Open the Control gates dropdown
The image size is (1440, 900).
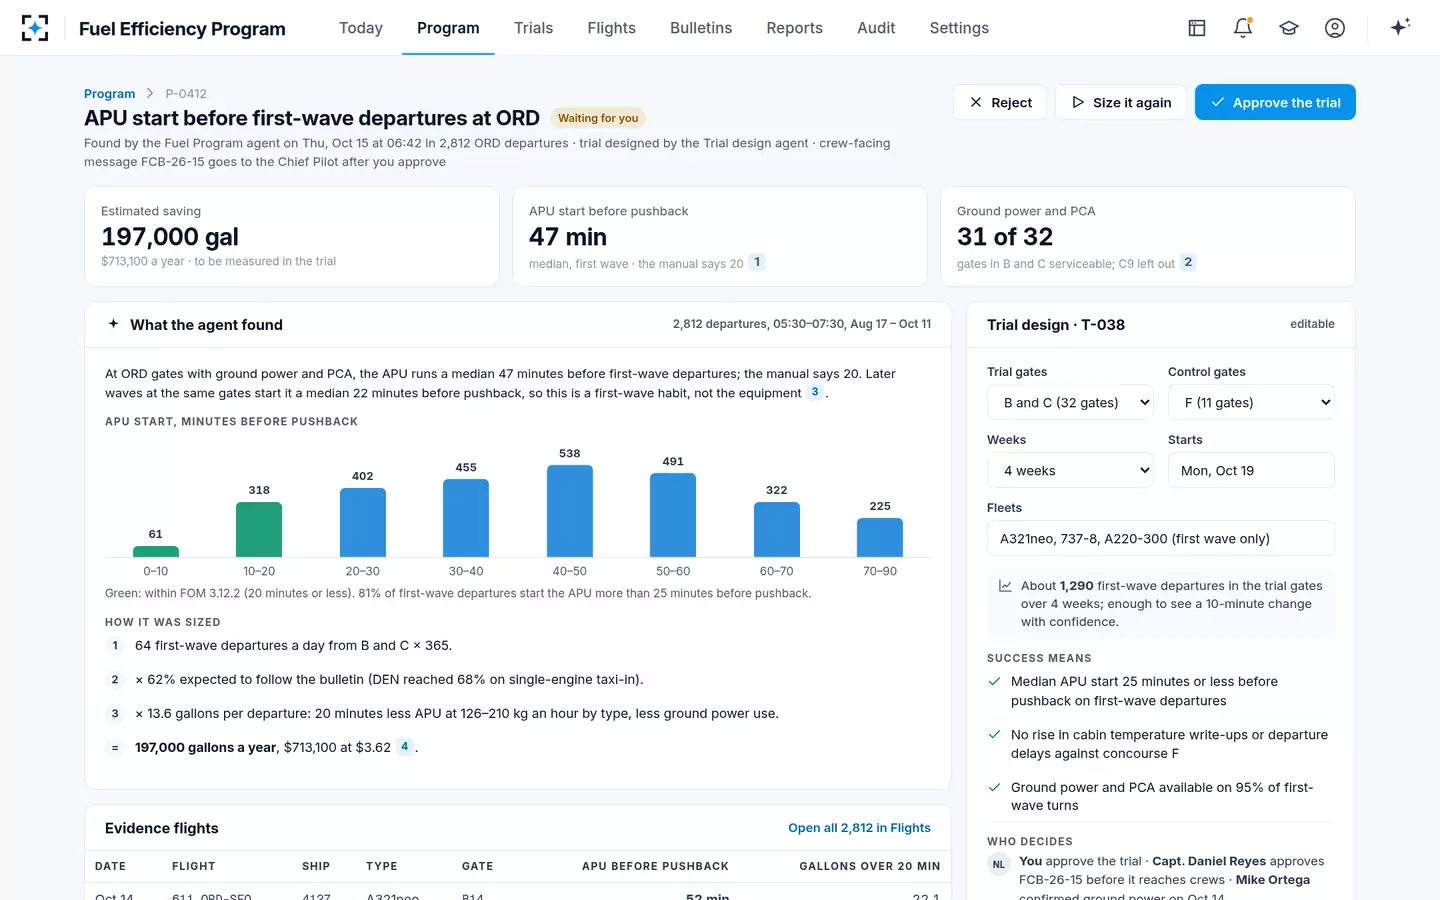coord(1251,402)
